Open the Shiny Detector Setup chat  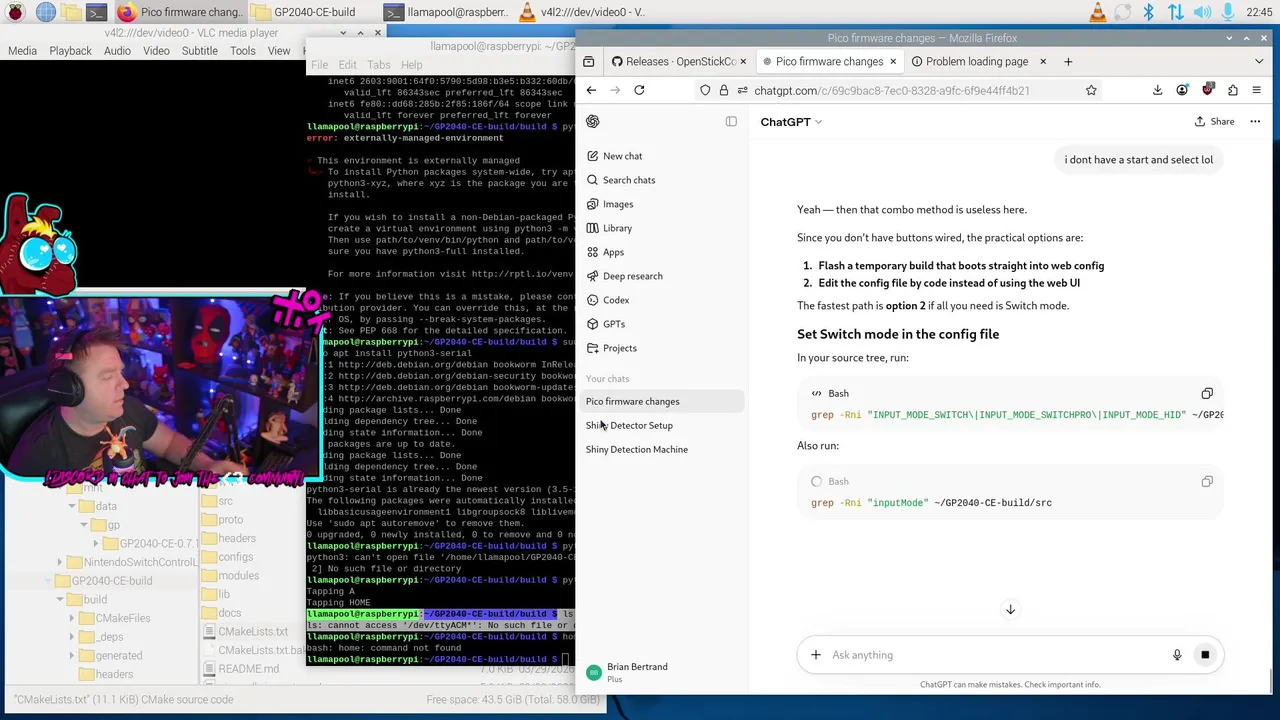point(664,425)
